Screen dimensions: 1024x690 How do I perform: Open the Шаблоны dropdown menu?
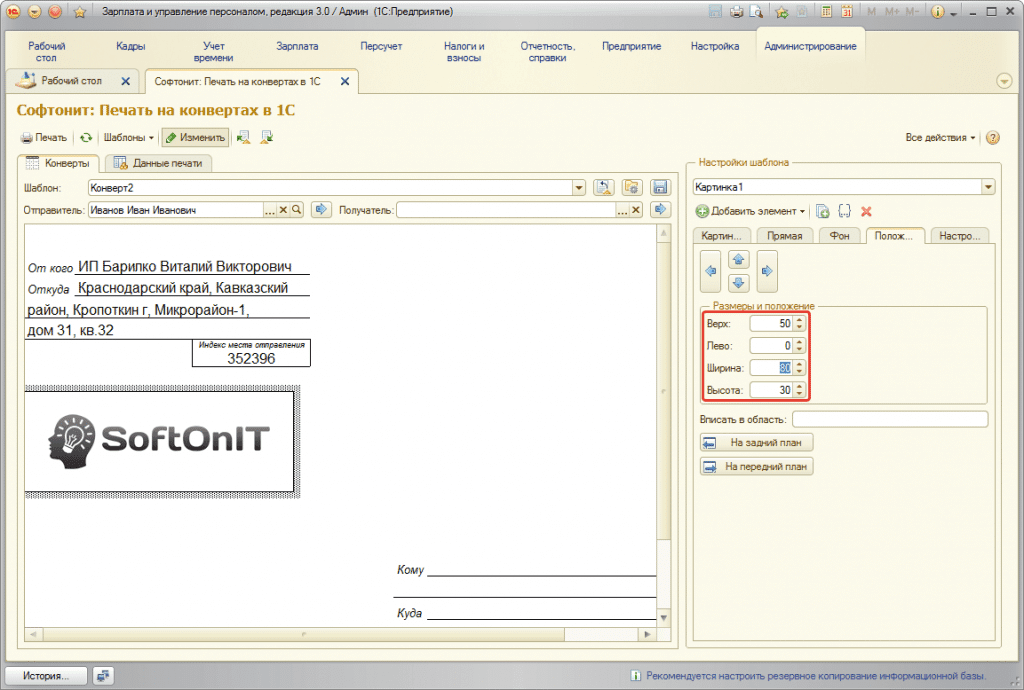coord(128,138)
